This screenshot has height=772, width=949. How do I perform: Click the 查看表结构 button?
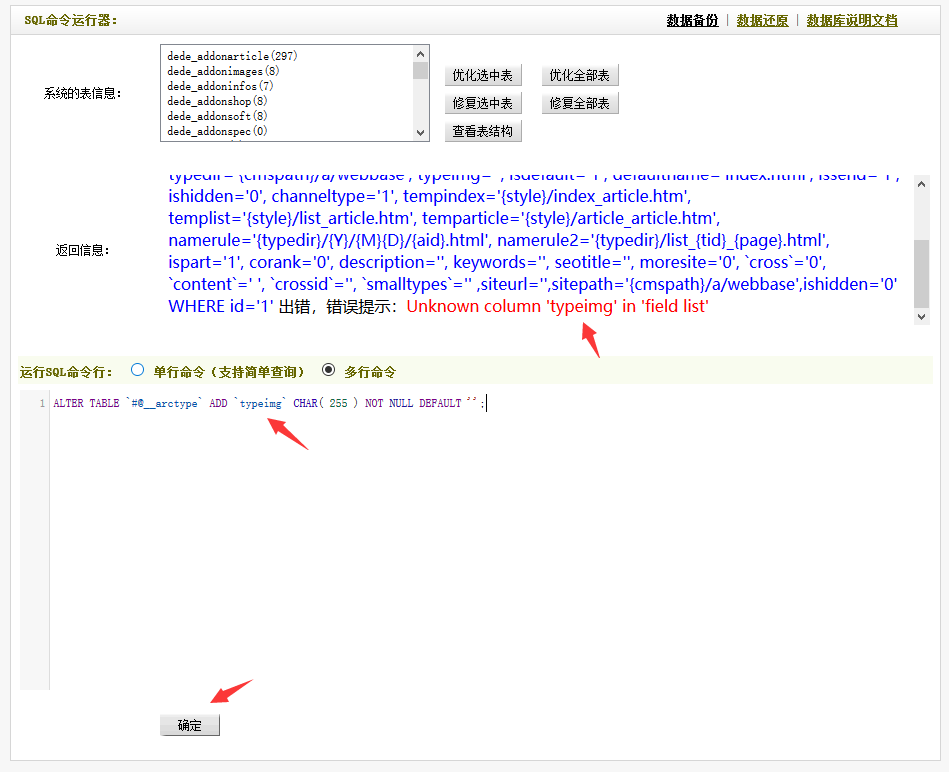(x=483, y=131)
